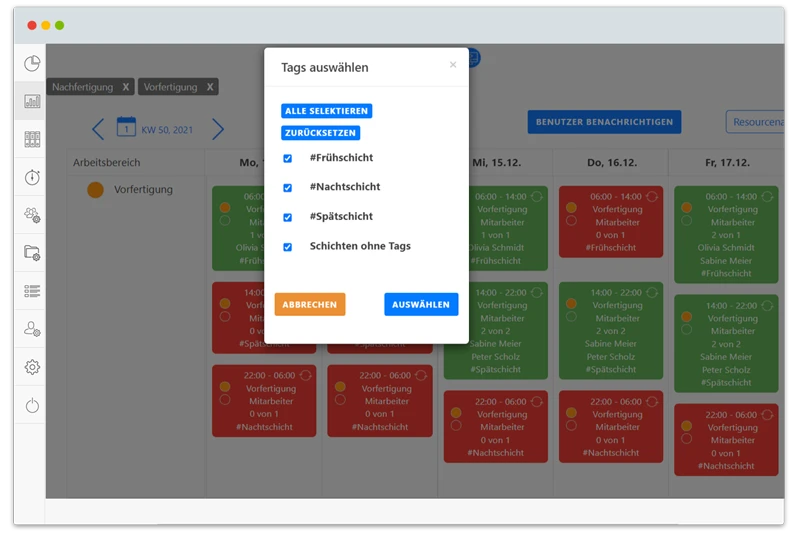This screenshot has height=533, width=800.
Task: Open the gear settings icon in sidebar
Action: click(x=32, y=367)
